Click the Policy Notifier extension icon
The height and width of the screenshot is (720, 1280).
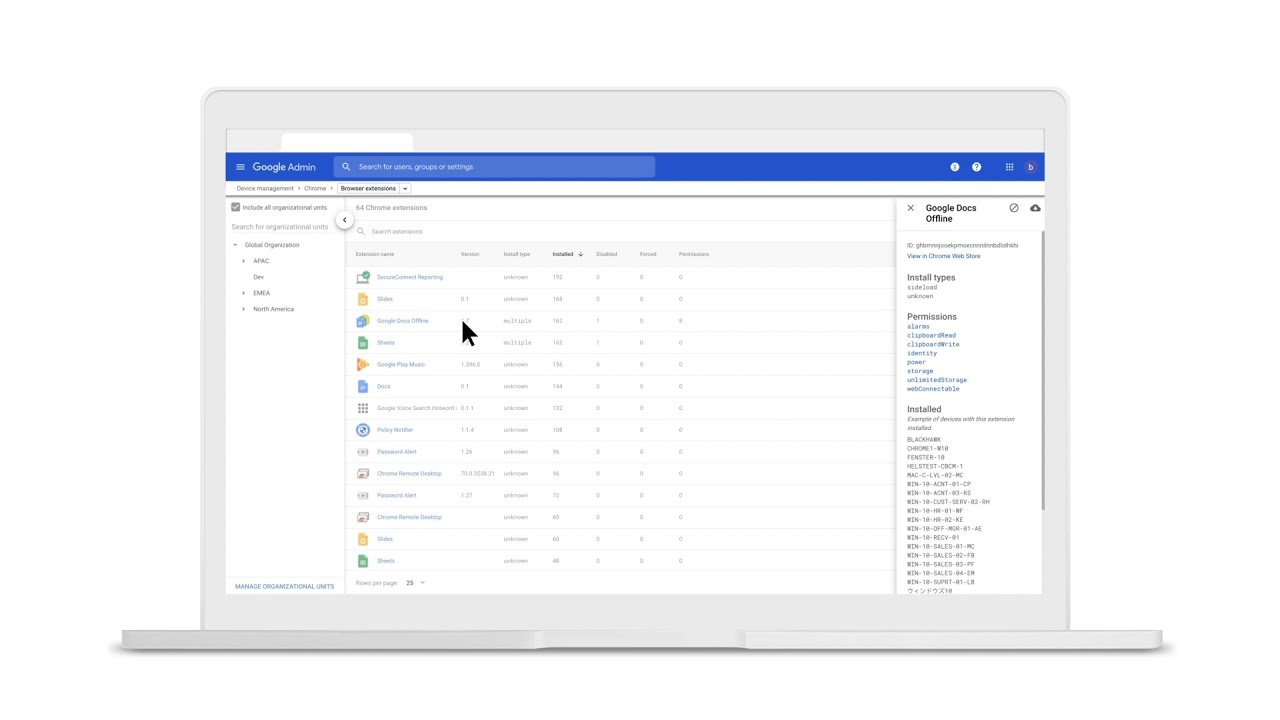[x=363, y=430]
